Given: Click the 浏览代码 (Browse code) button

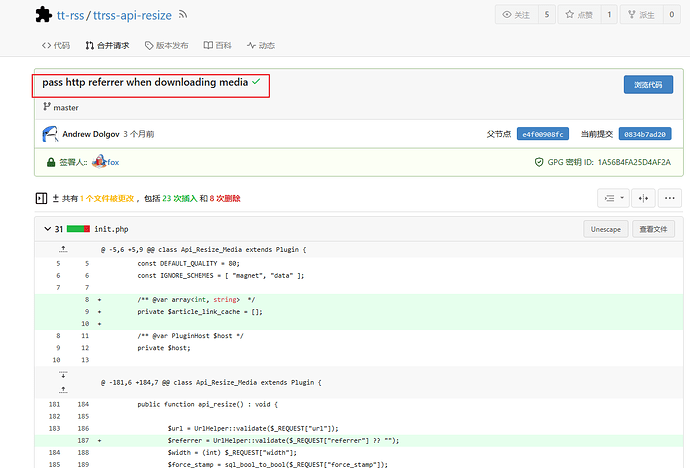Looking at the screenshot, I should tap(647, 85).
